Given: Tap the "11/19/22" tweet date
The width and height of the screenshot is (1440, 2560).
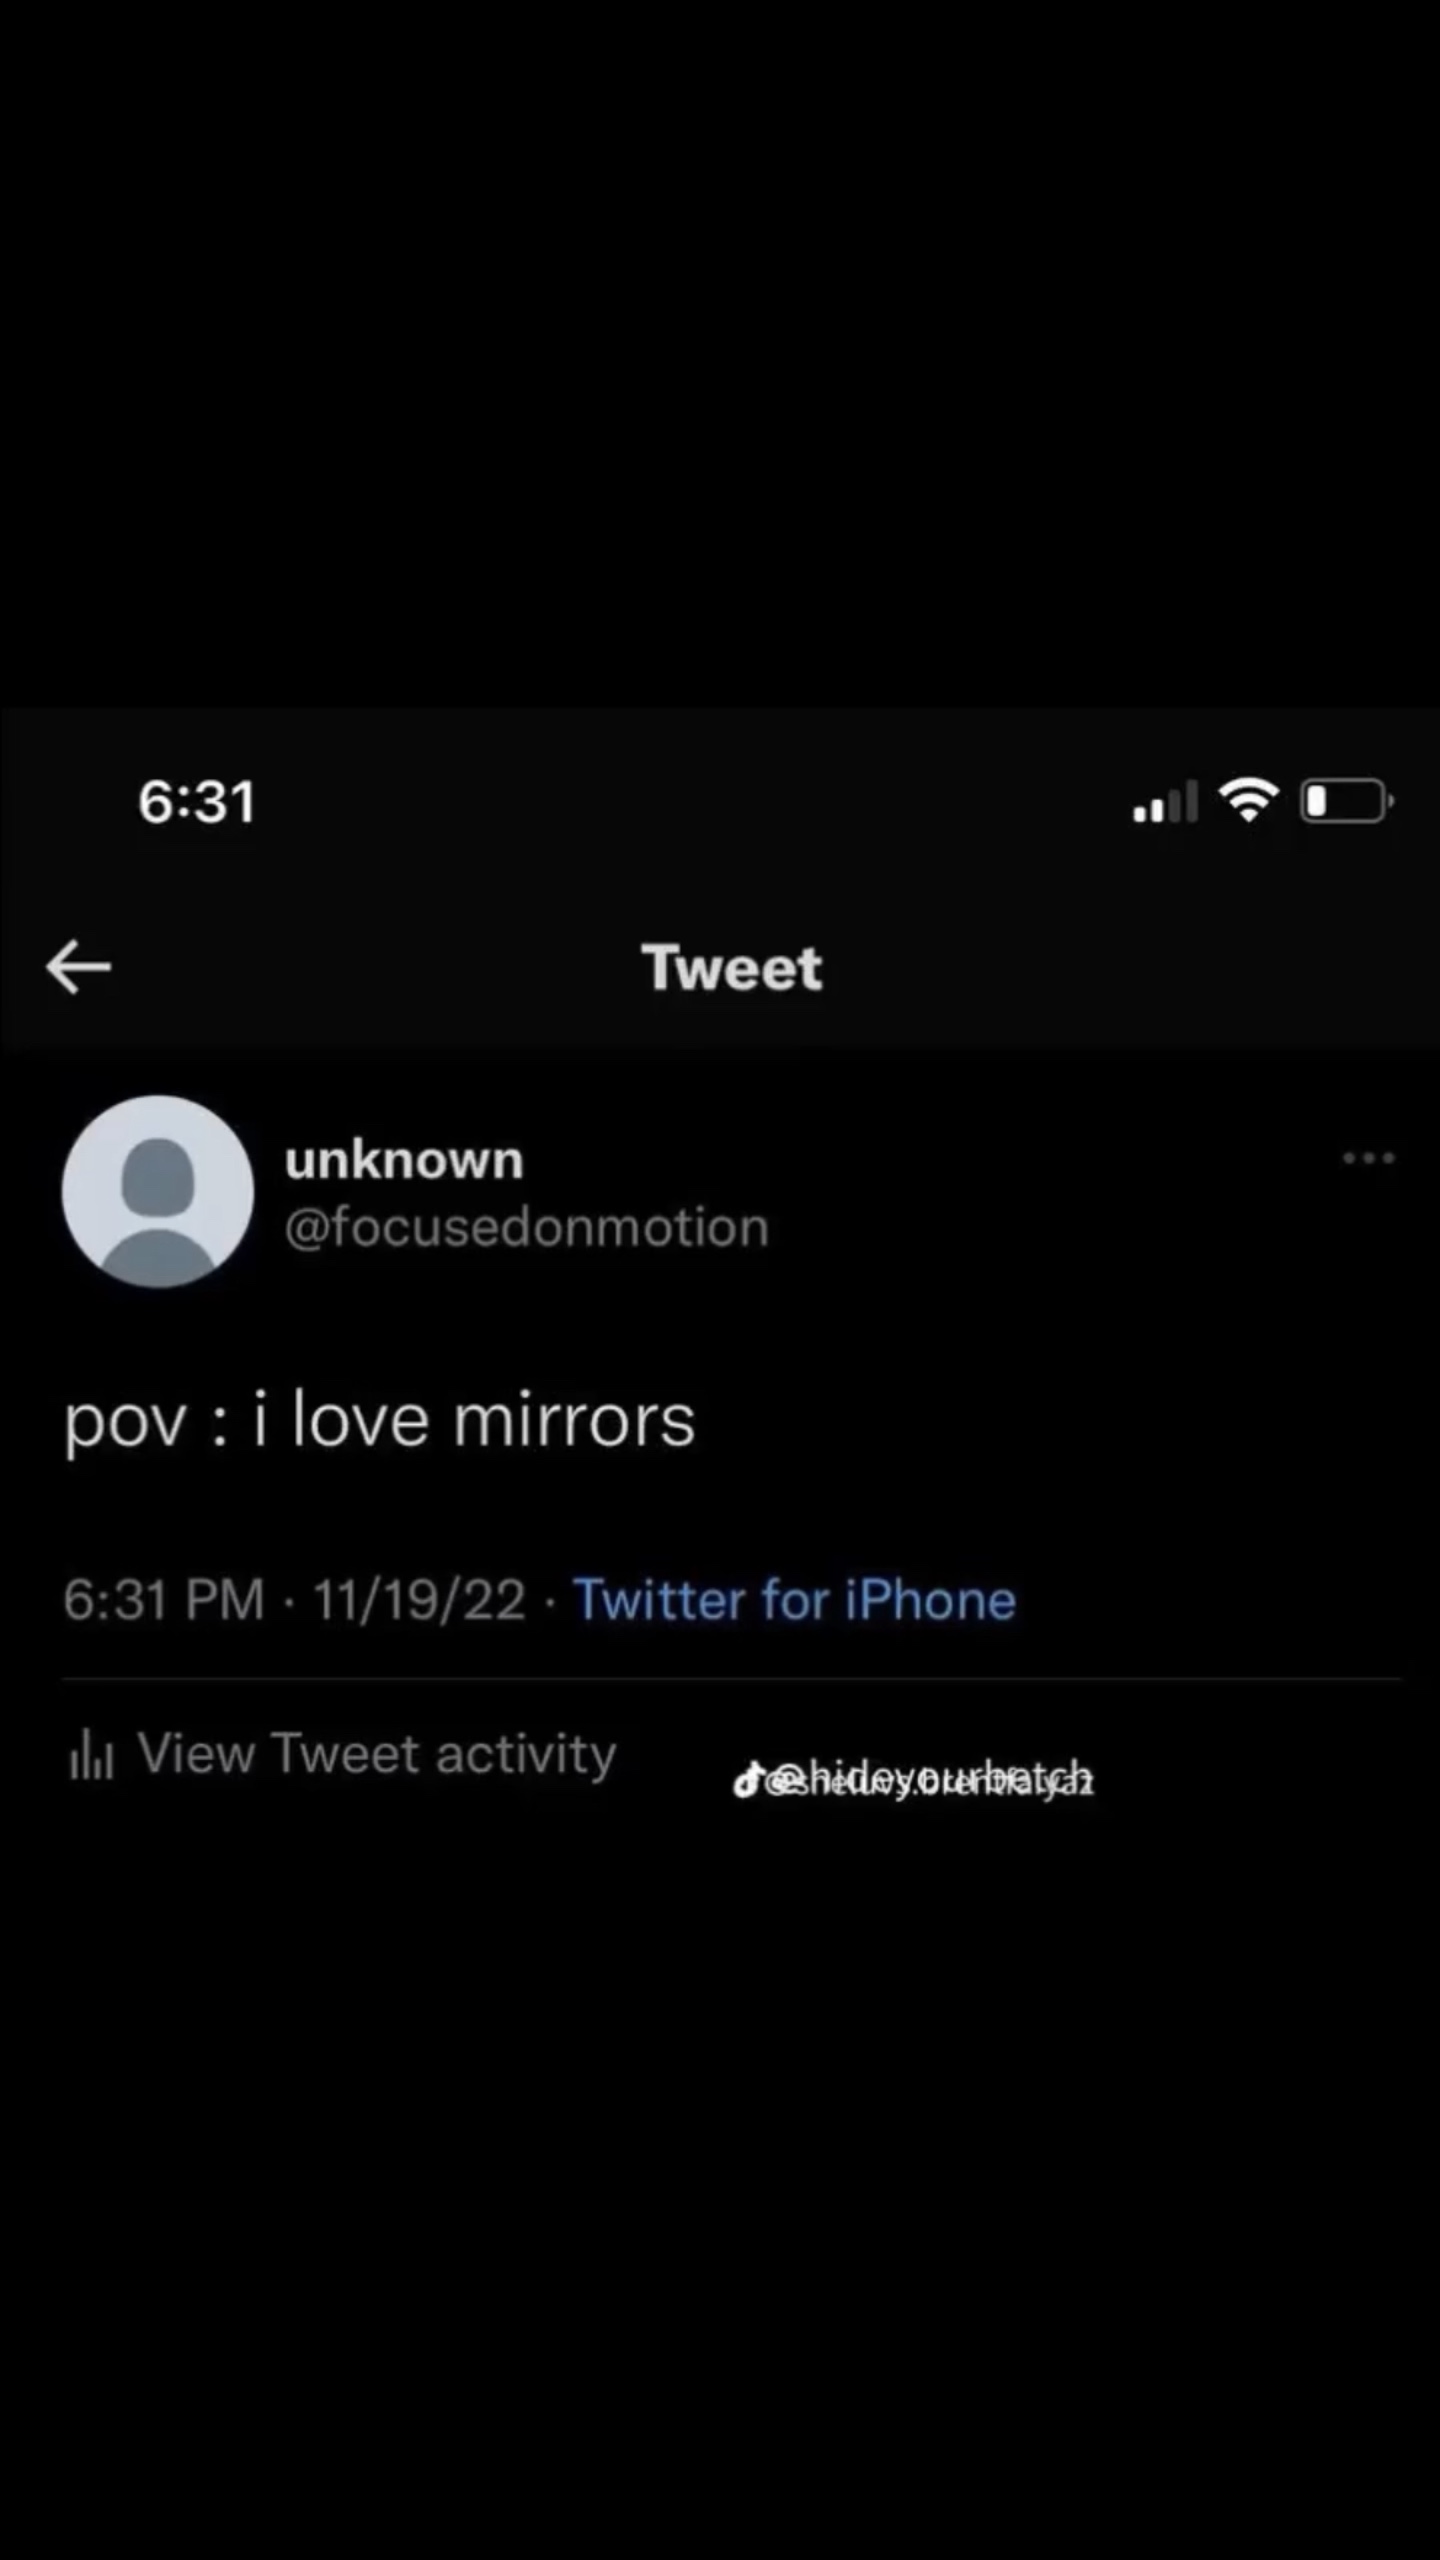Looking at the screenshot, I should [419, 1599].
